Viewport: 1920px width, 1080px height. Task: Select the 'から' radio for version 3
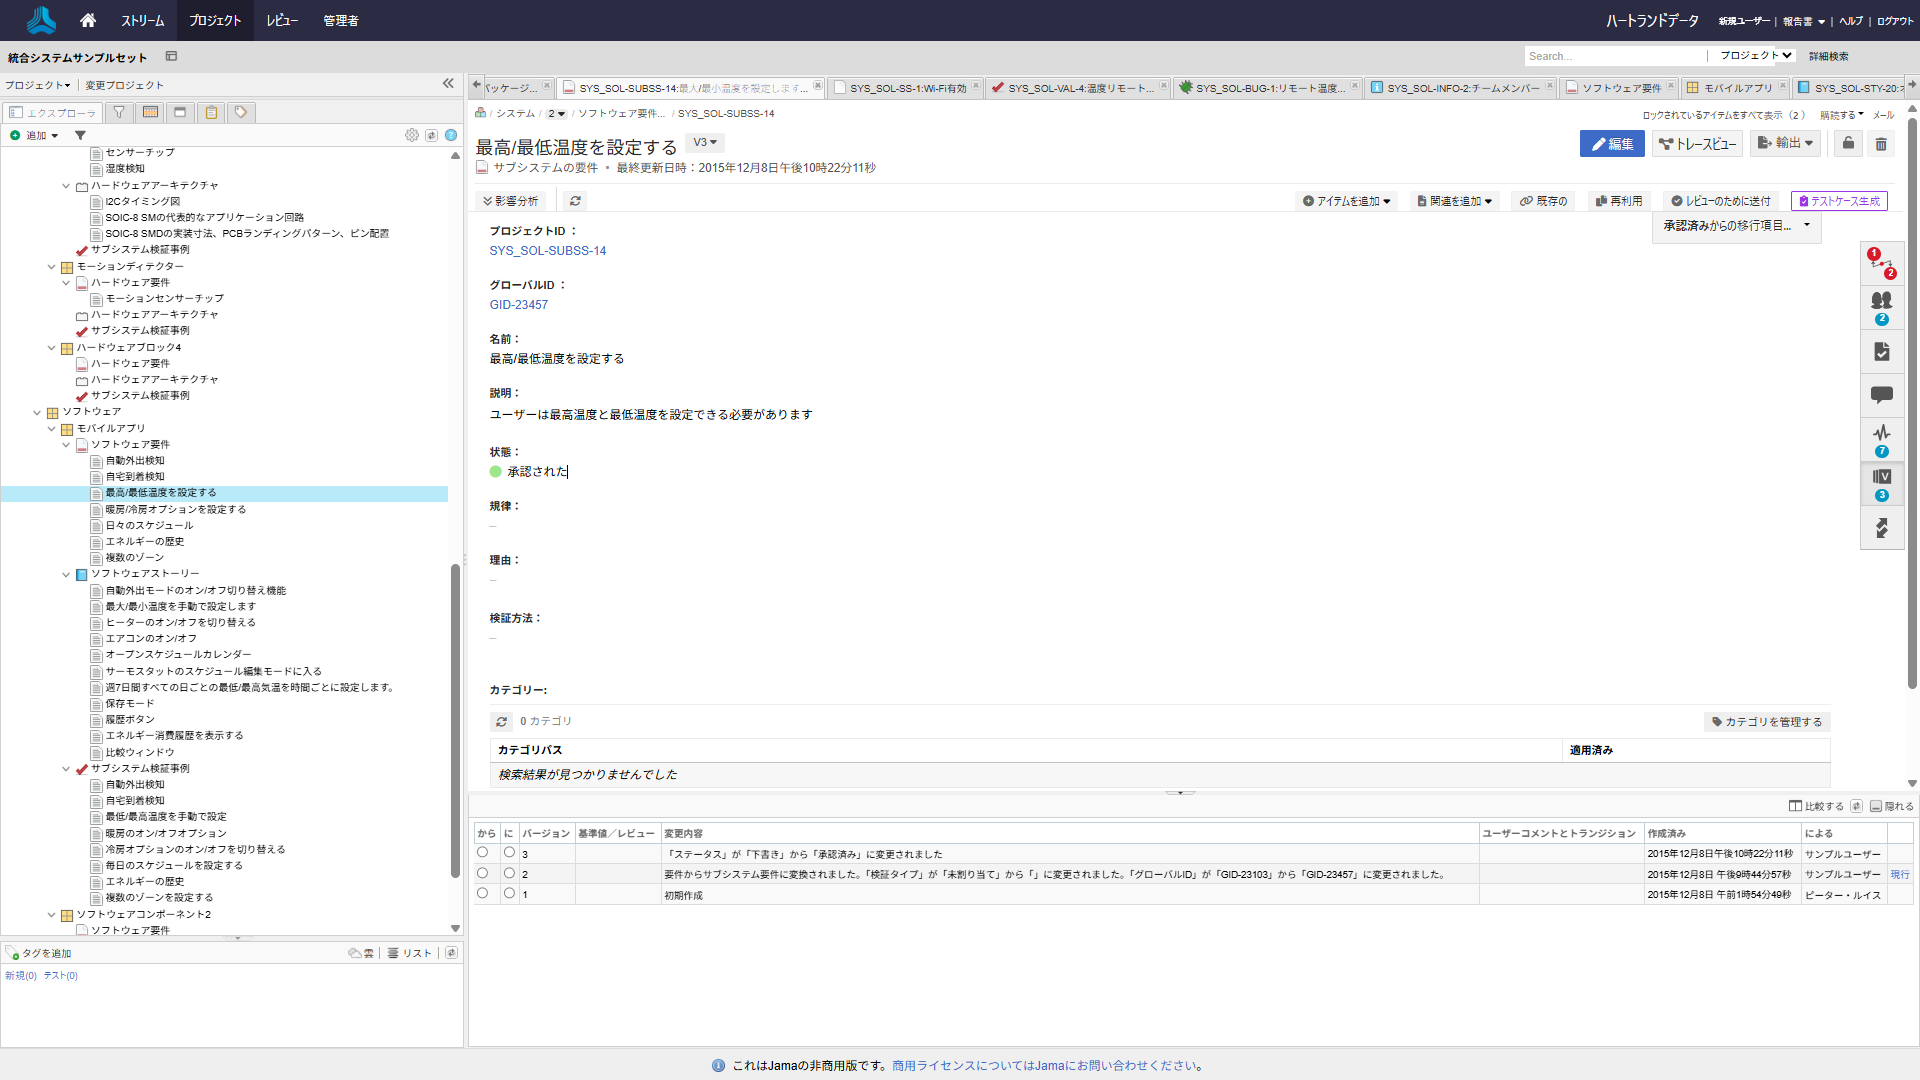pyautogui.click(x=483, y=852)
